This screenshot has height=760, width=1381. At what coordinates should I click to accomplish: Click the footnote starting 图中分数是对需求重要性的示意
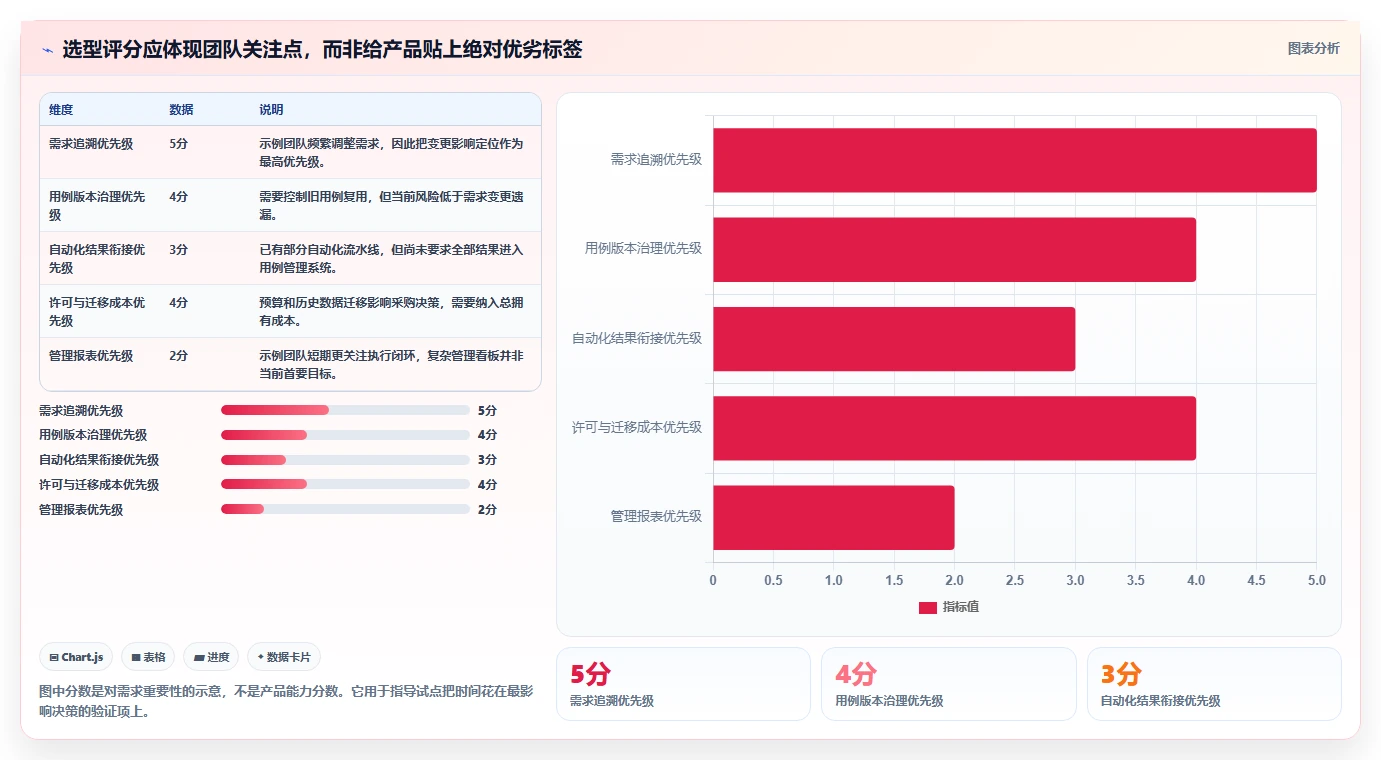(x=286, y=701)
